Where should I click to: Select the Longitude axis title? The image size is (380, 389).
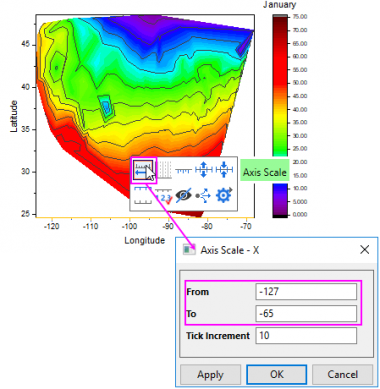click(x=145, y=240)
